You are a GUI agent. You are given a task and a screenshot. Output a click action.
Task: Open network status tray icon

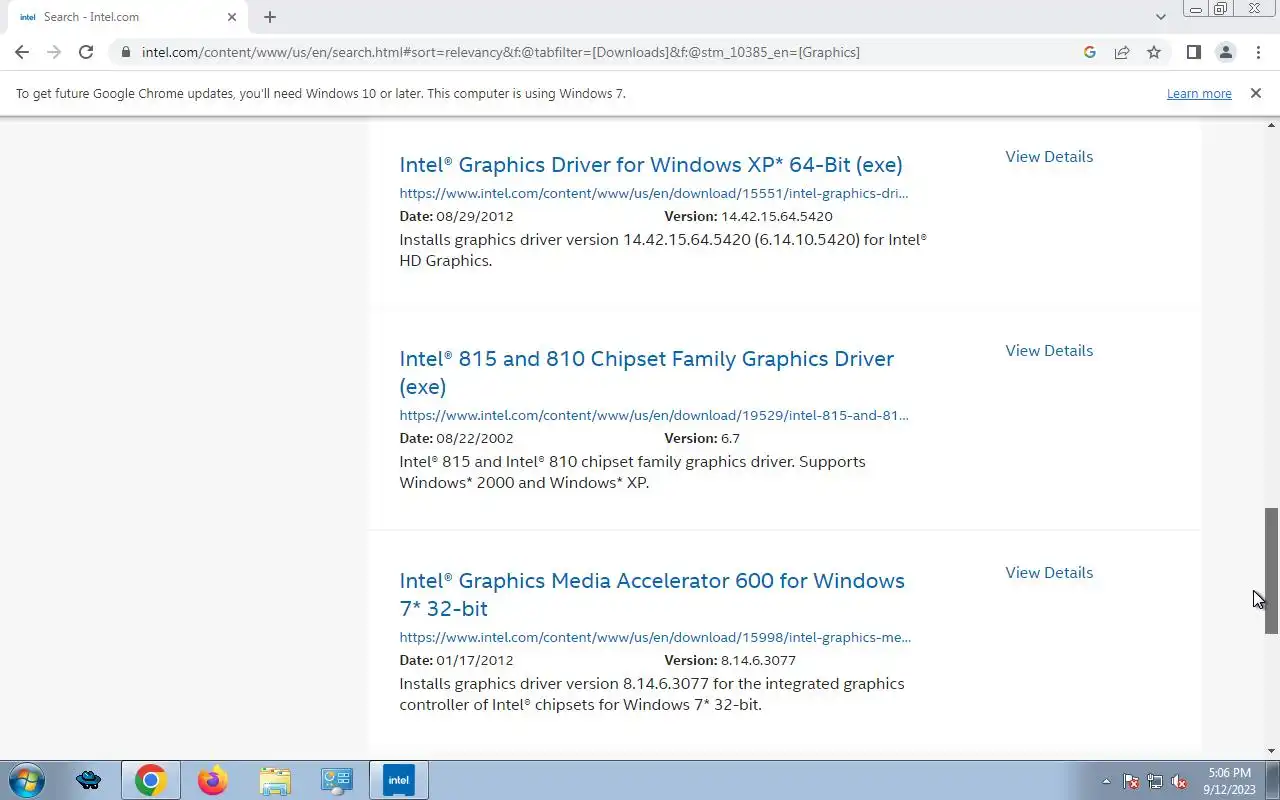click(1155, 782)
